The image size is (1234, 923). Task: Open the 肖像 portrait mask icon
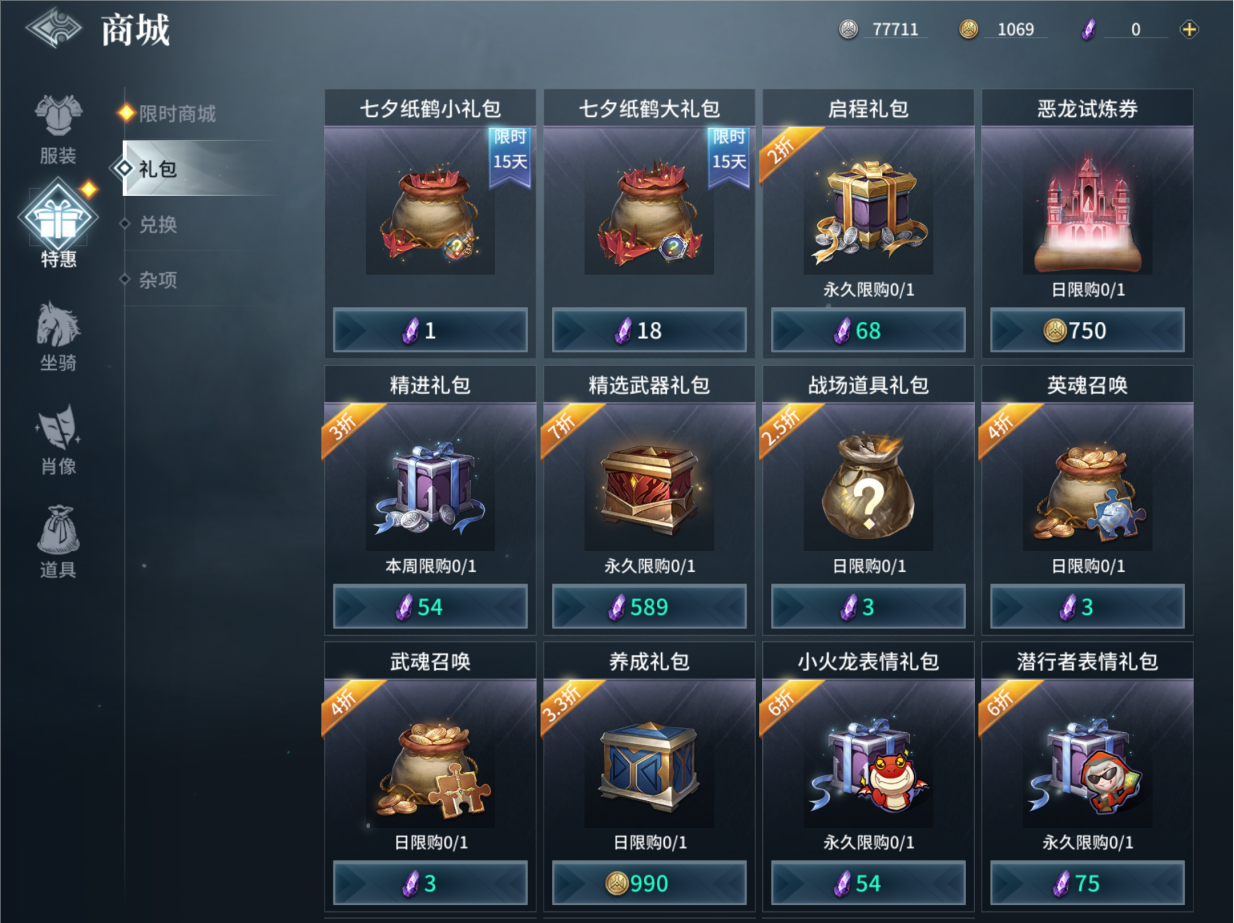tap(57, 428)
